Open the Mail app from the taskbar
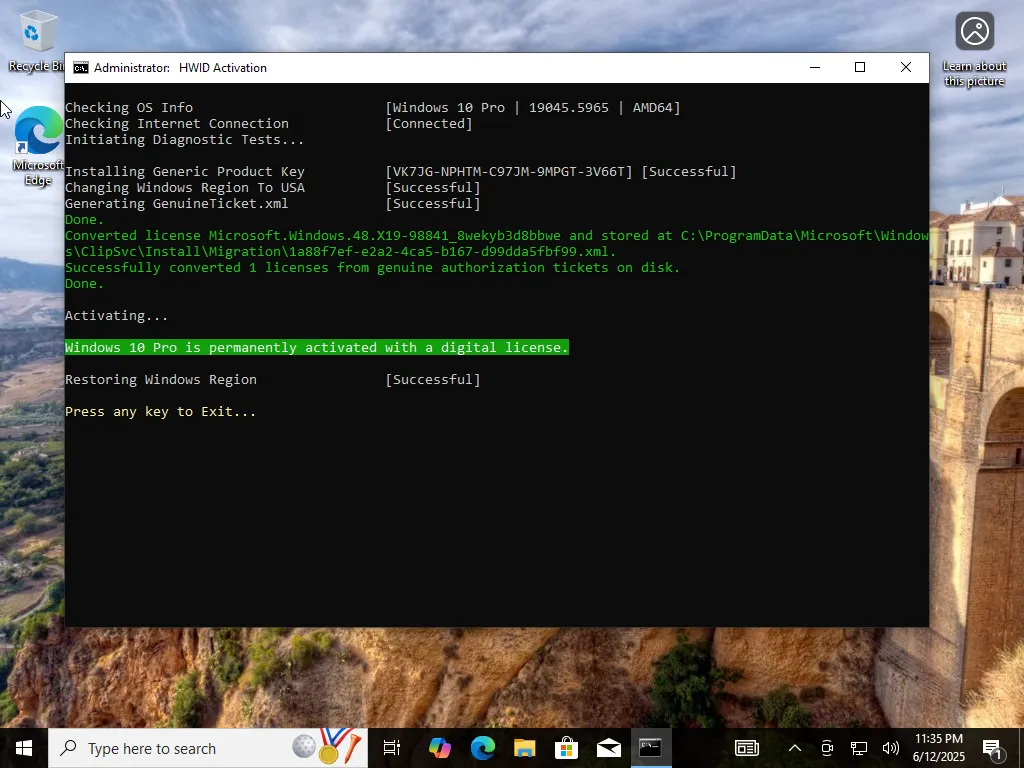This screenshot has width=1024, height=768. 609,748
